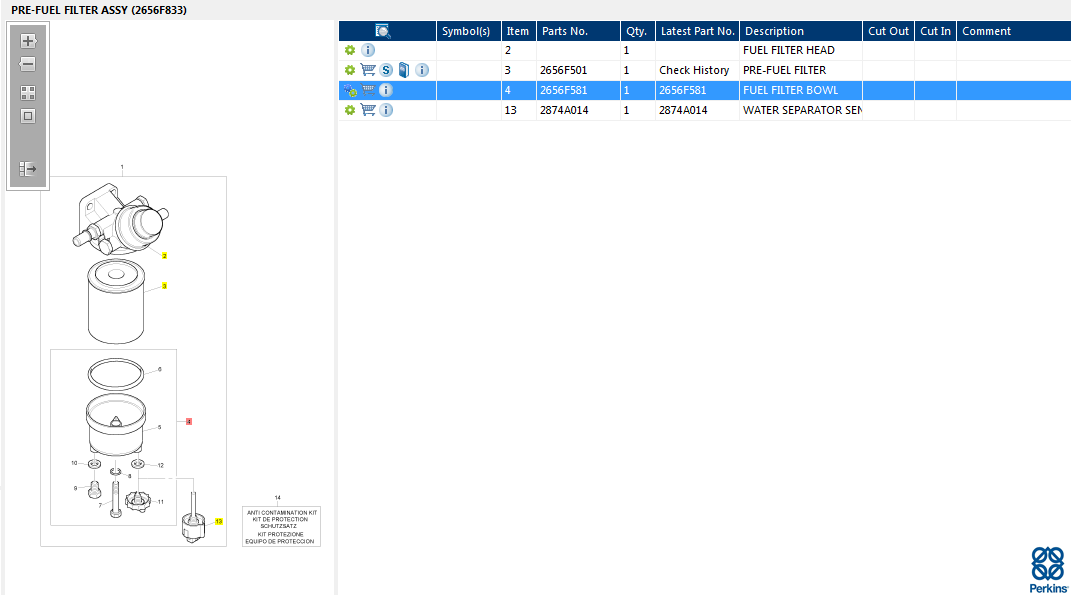1071x595 pixels.
Task: Sort by the Parts No. column header
Action: 579,31
